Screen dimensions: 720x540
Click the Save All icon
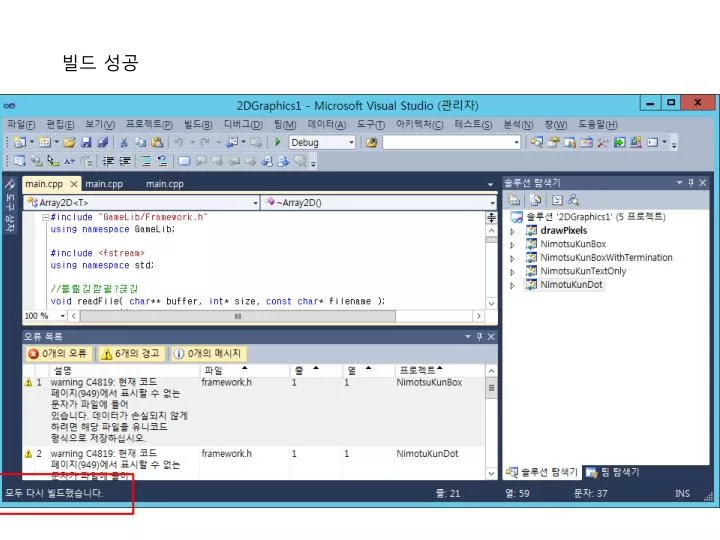[x=103, y=142]
